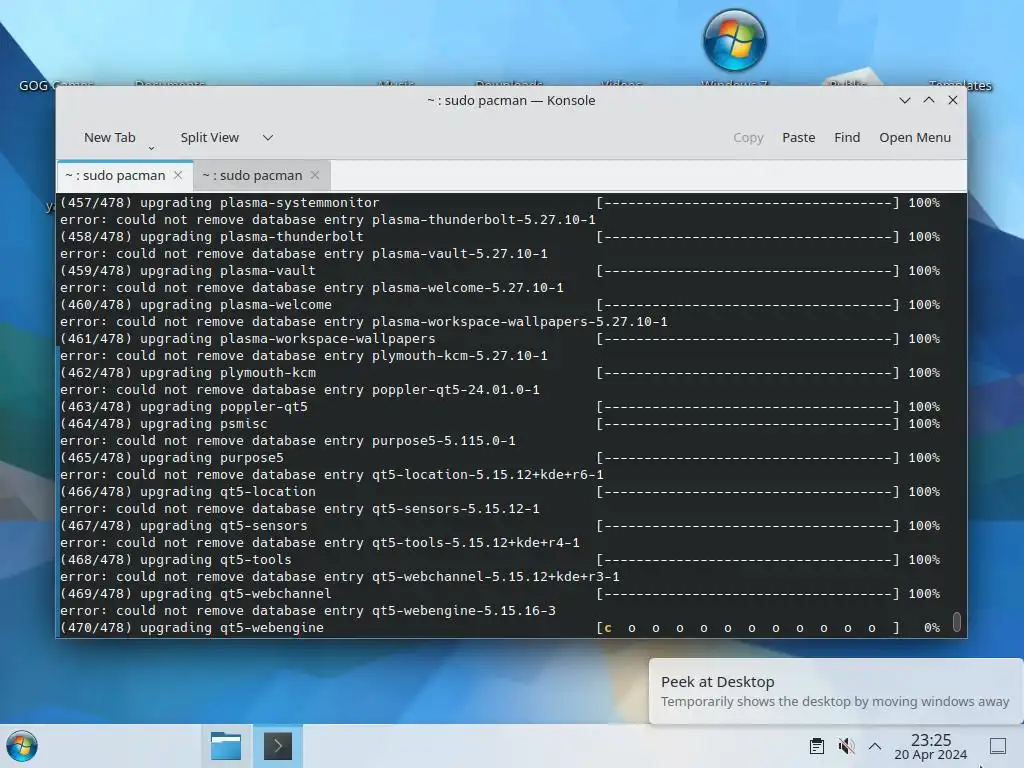Image resolution: width=1024 pixels, height=768 pixels.
Task: Switch to the second sudo pacman tab
Action: pyautogui.click(x=252, y=175)
